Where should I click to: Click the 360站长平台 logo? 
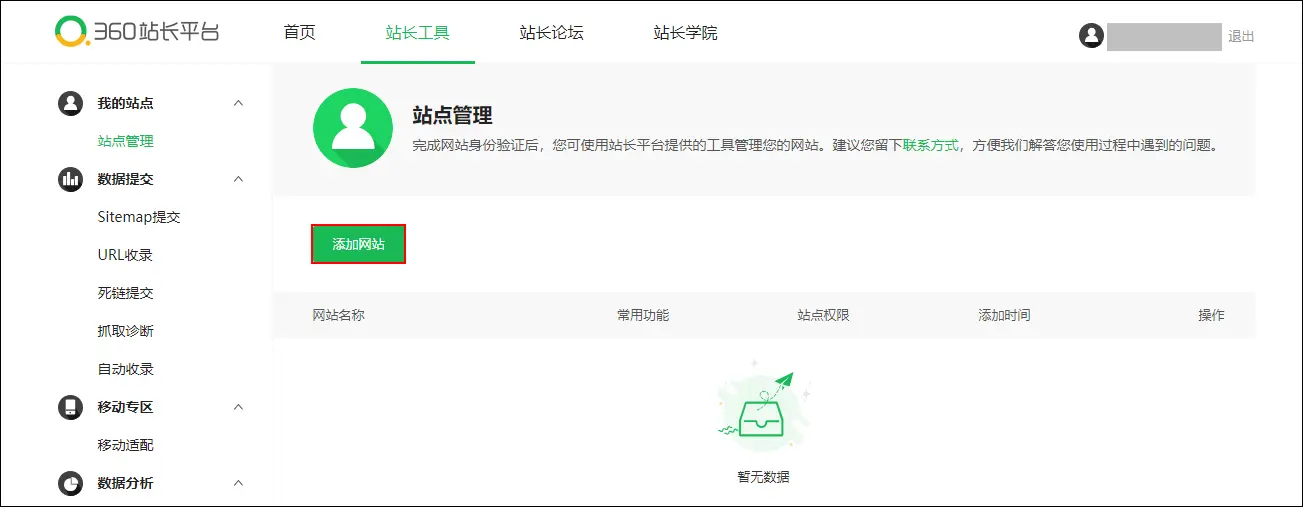(137, 32)
